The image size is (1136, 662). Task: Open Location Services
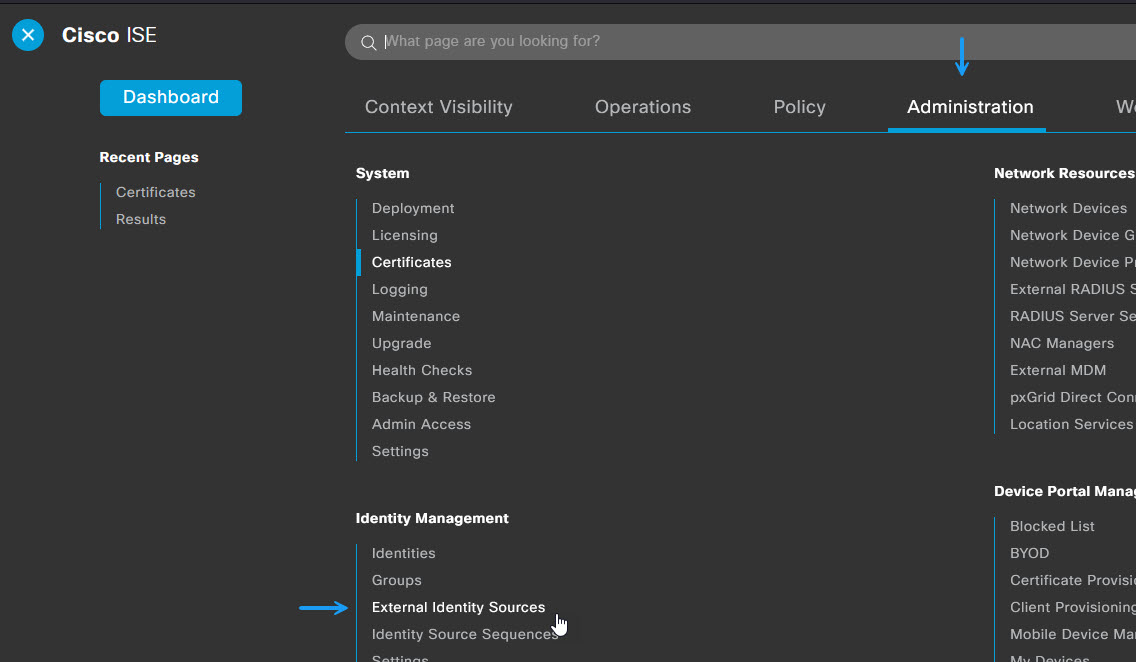pos(1071,424)
